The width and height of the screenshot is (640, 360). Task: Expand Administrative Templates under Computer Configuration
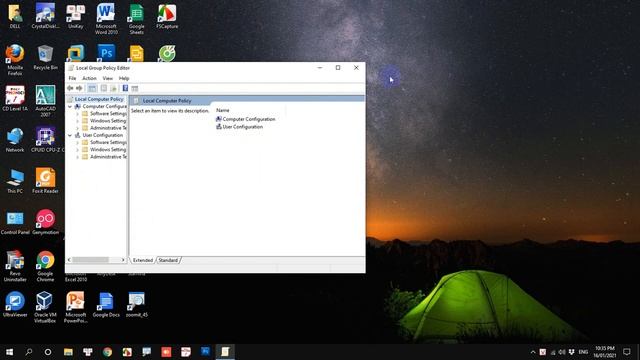coord(77,128)
